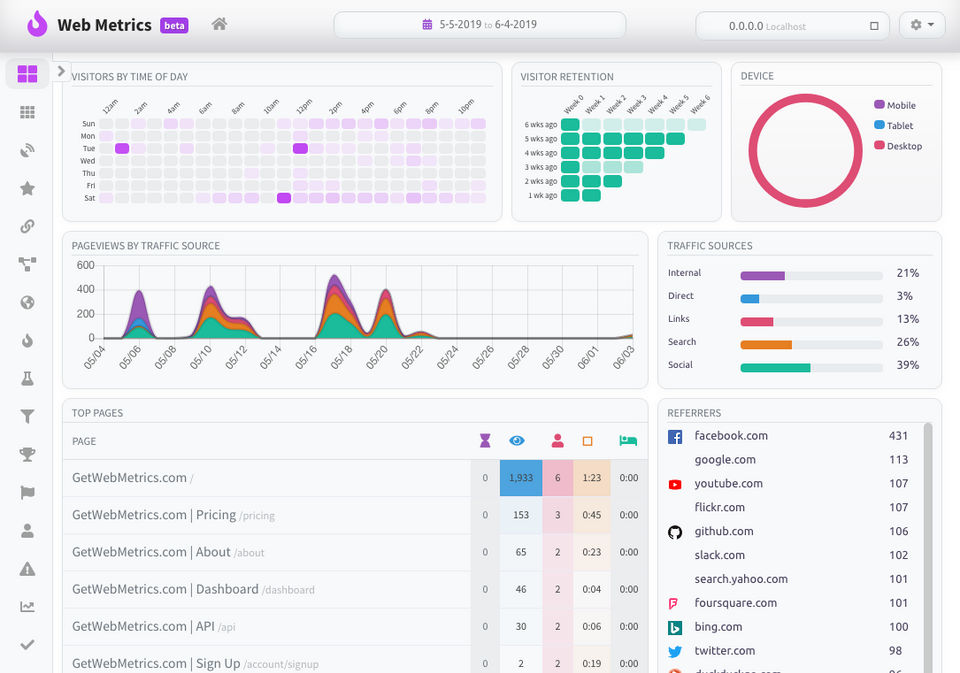Open GetWebMetrics.com | Pricing page row

click(x=355, y=515)
